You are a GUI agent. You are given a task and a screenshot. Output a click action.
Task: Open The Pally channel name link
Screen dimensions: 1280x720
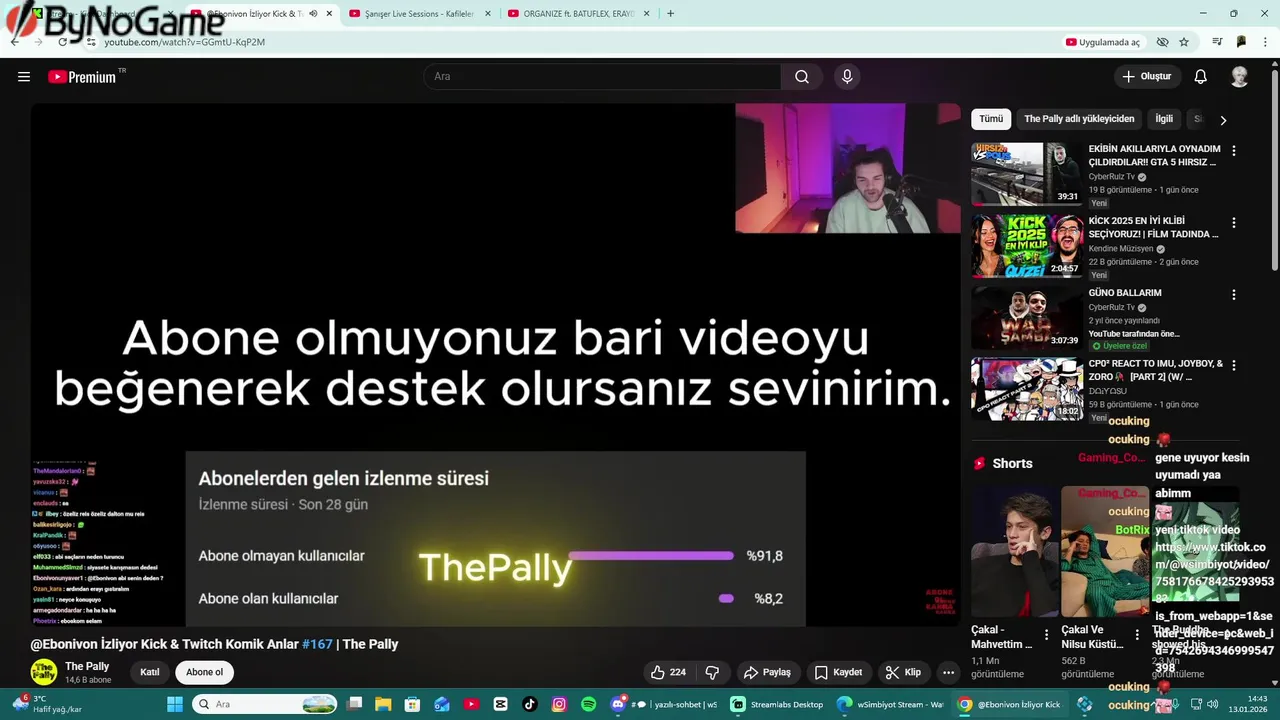[87, 666]
